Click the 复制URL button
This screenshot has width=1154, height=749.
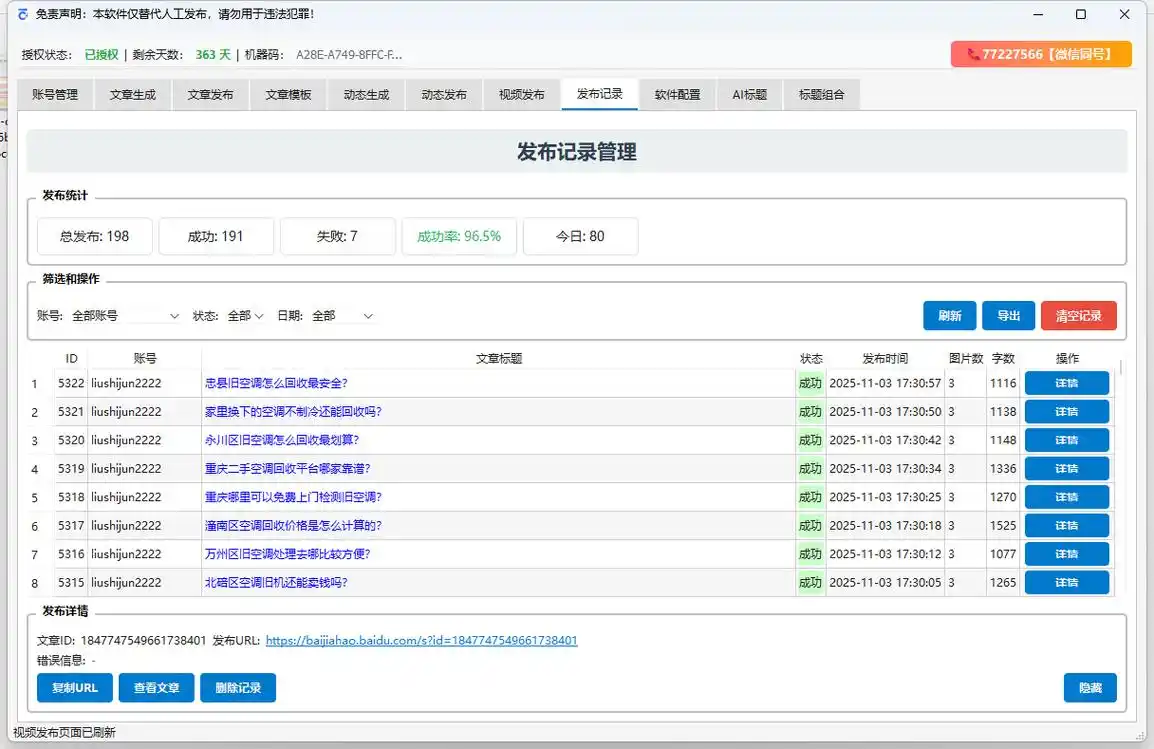pos(74,687)
